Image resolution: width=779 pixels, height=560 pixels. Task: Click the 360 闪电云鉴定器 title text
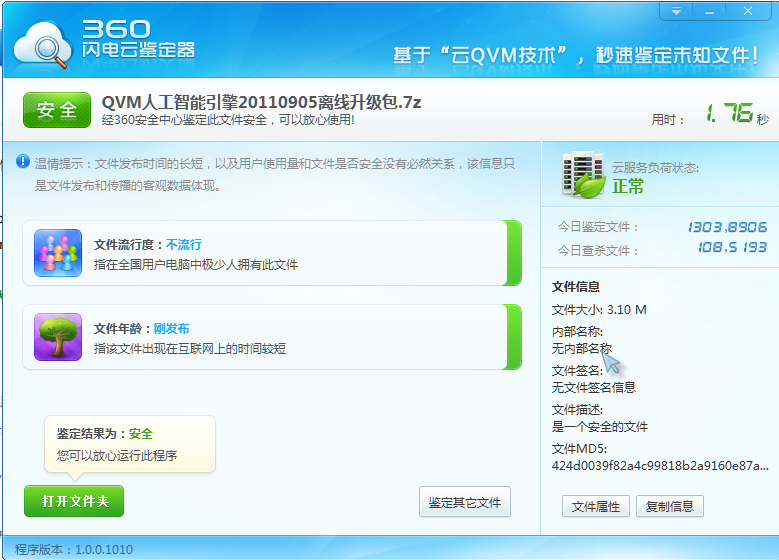tap(139, 39)
